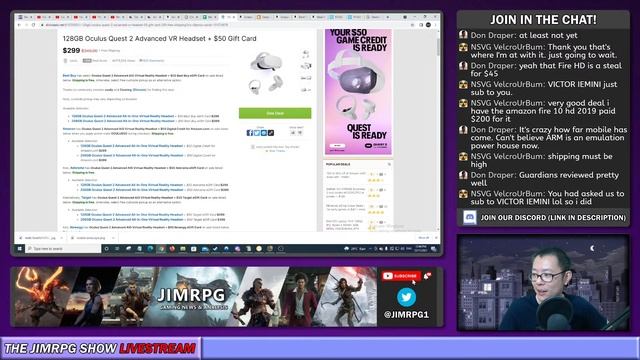The width and height of the screenshot is (640, 360).
Task: Open a new browser tab with plus
Action: 387,17
